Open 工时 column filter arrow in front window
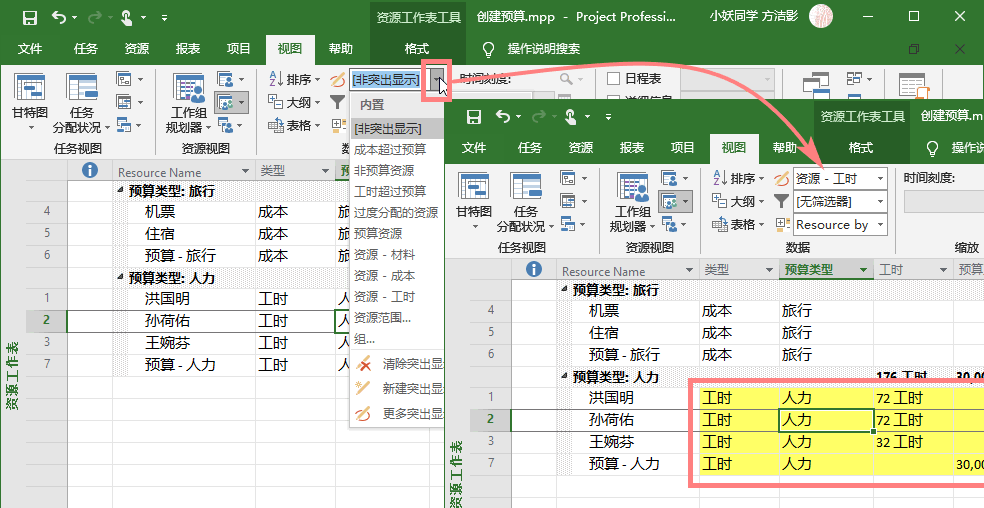The image size is (984, 508). pyautogui.click(x=943, y=271)
